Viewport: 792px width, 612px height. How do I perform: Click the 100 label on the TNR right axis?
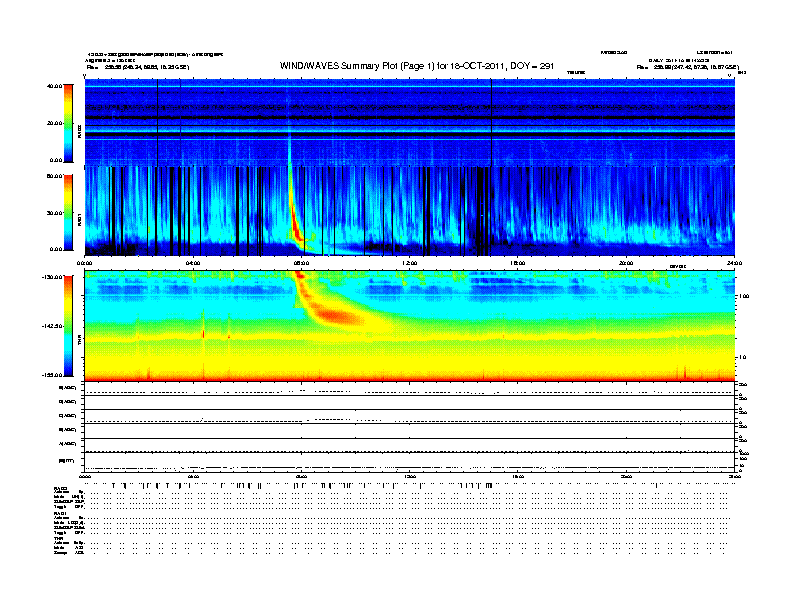click(x=744, y=296)
